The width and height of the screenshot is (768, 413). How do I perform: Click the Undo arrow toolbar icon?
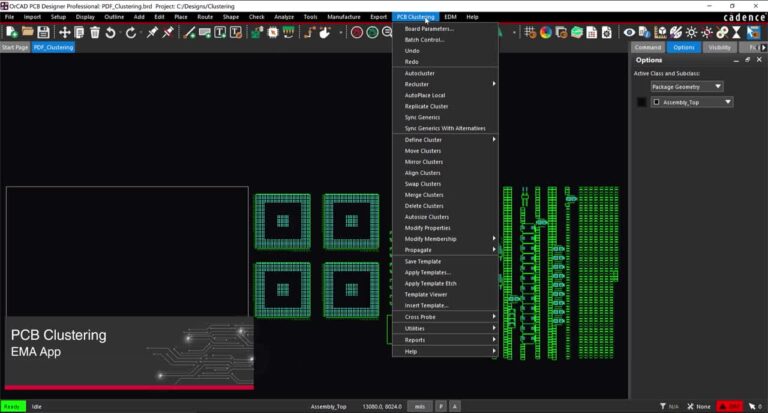click(111, 32)
